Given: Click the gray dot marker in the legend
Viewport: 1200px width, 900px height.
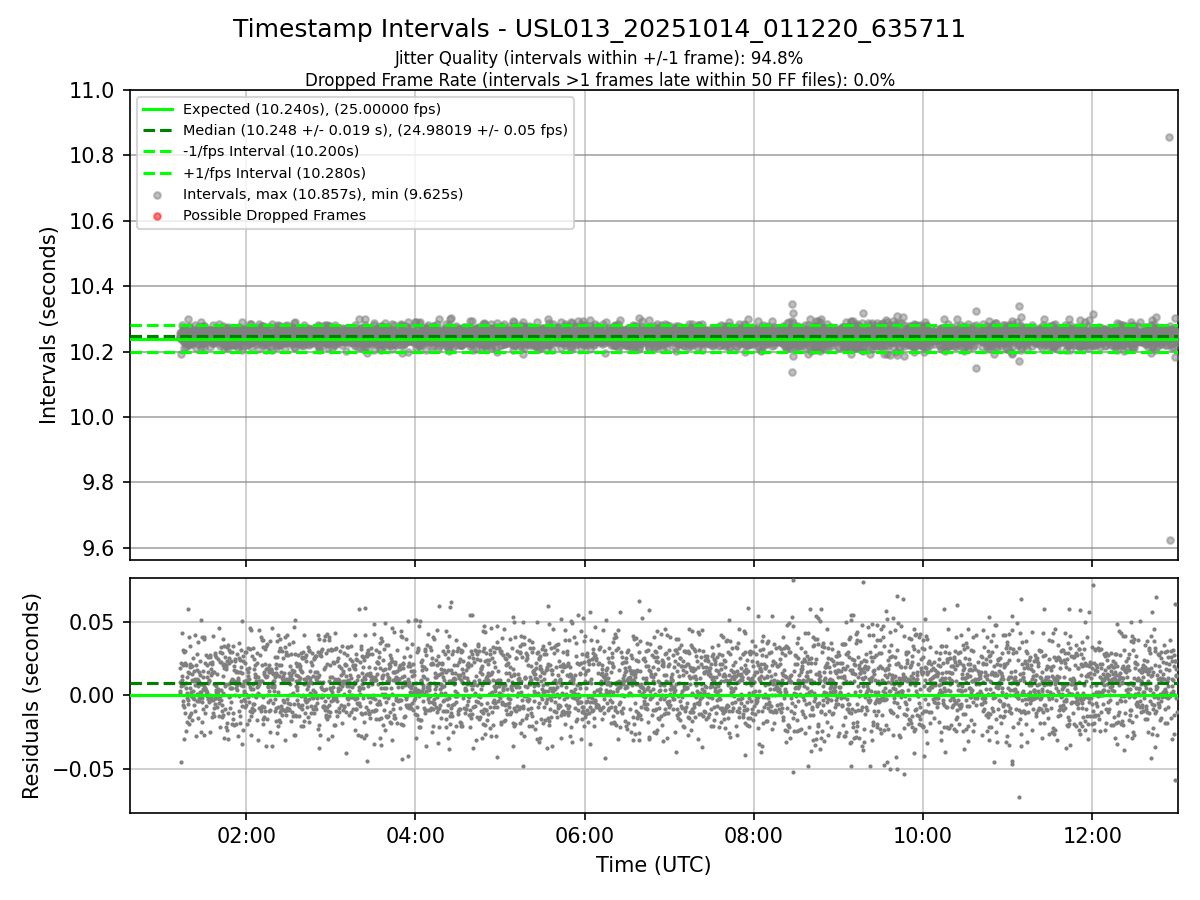Looking at the screenshot, I should [159, 194].
